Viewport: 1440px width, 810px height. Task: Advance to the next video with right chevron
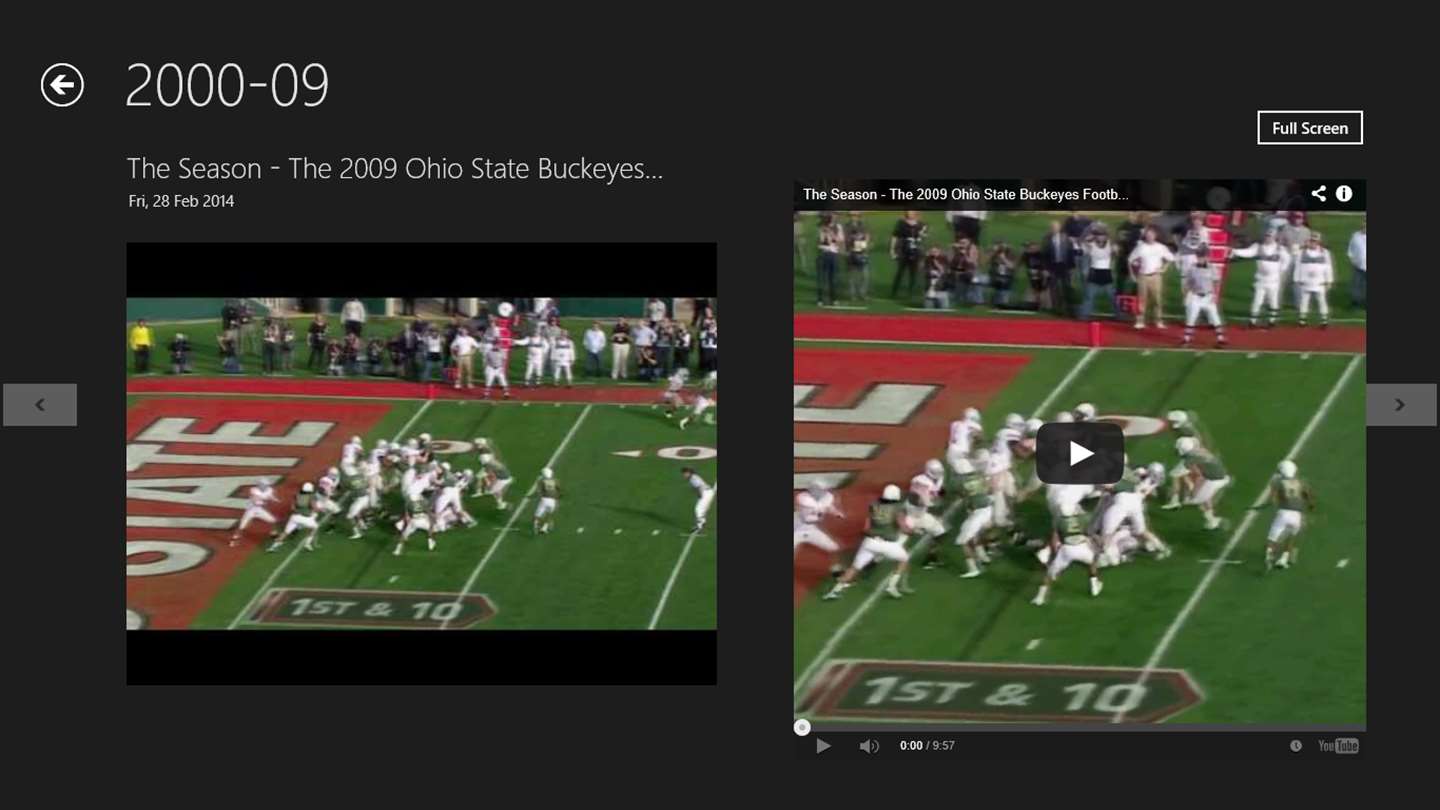tap(1401, 405)
